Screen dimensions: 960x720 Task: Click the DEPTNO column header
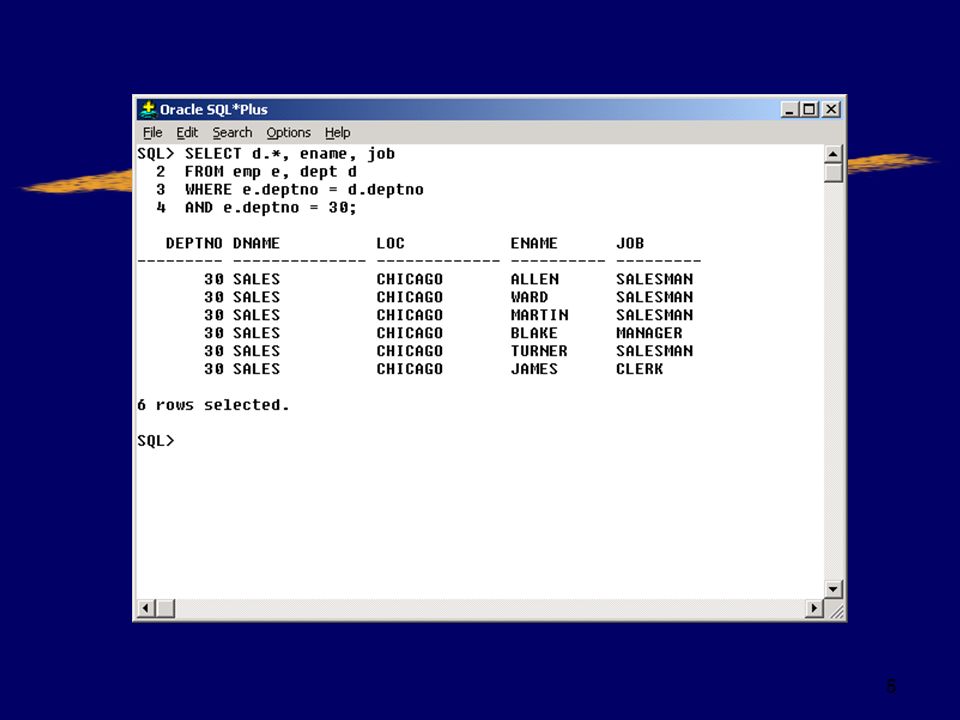pyautogui.click(x=193, y=243)
